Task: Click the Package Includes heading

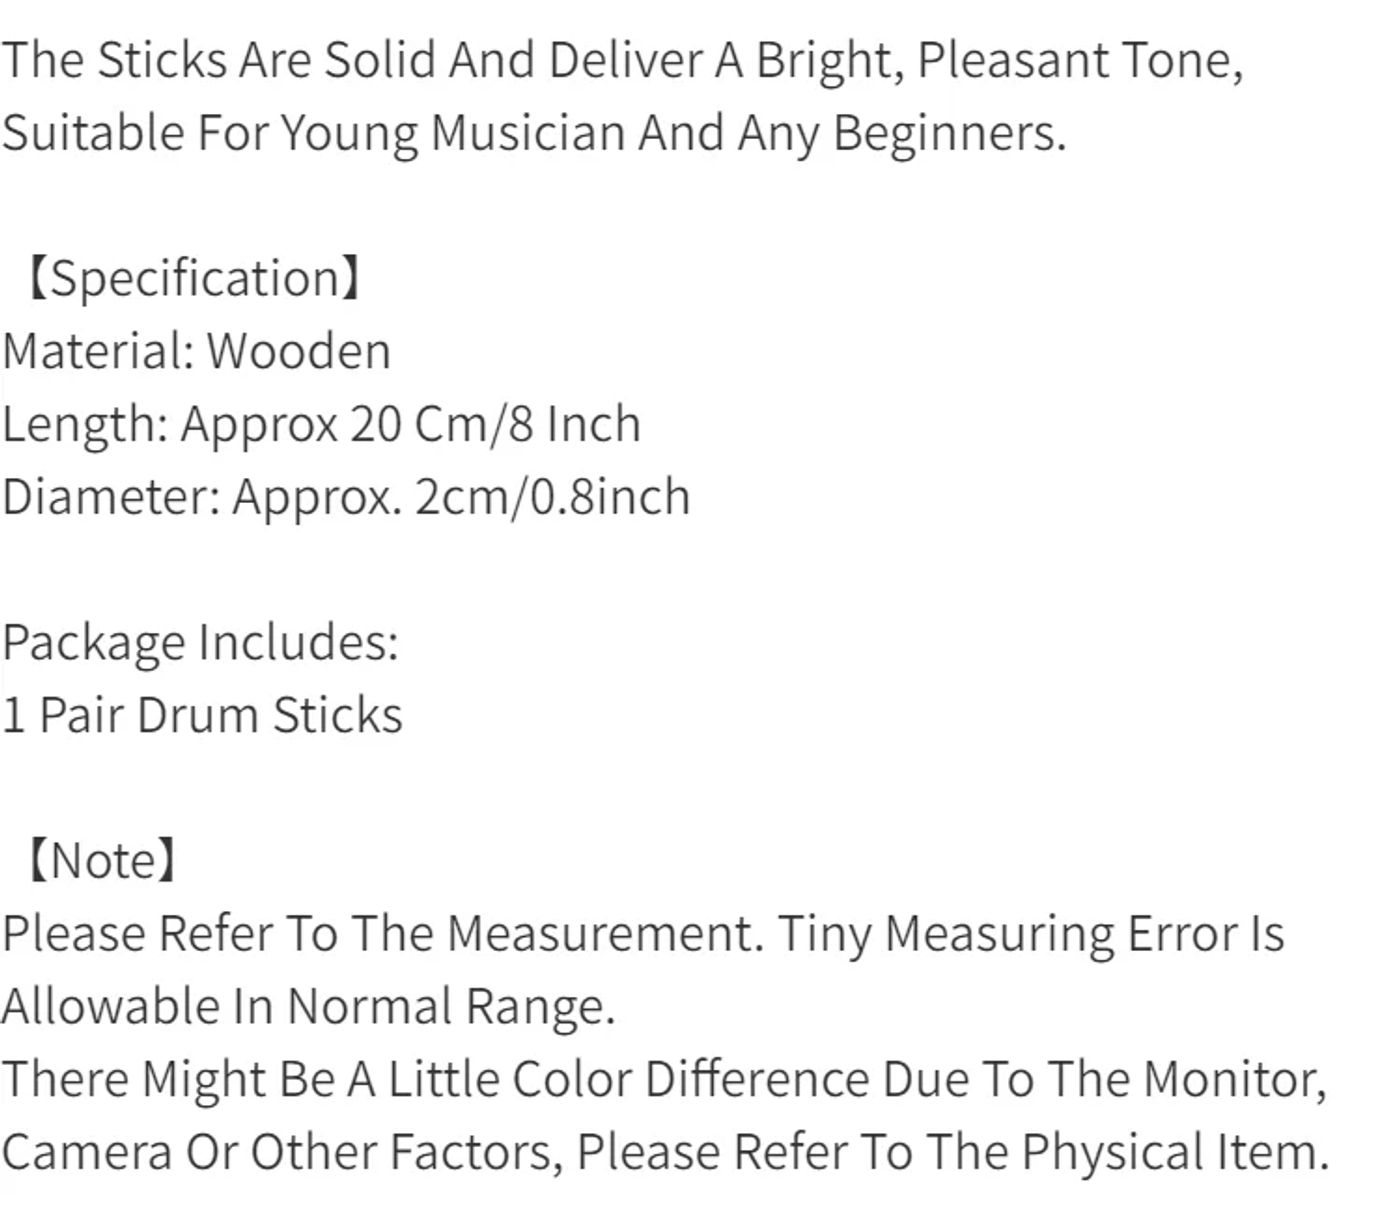Action: (200, 642)
